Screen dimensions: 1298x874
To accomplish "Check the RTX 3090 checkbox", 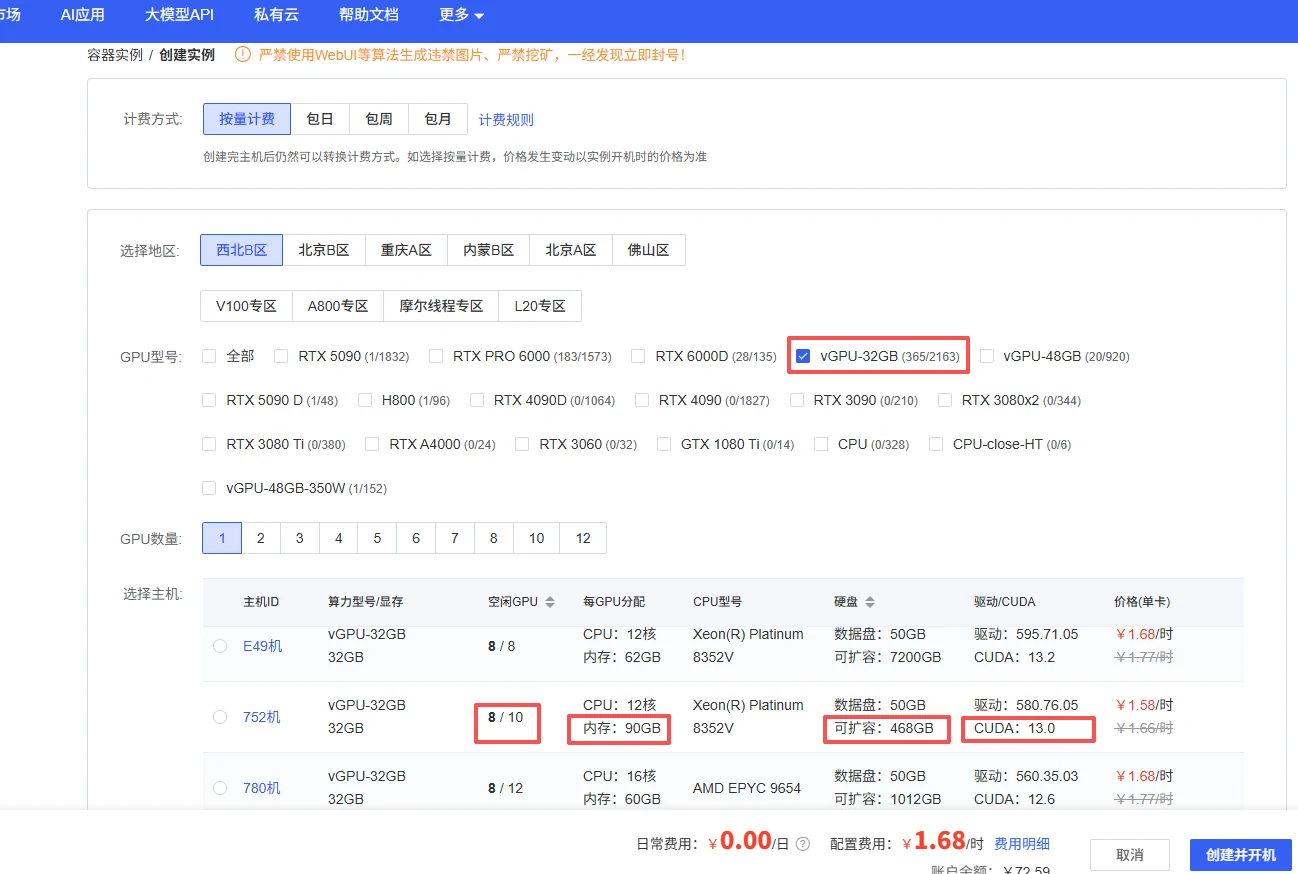I will coord(797,400).
